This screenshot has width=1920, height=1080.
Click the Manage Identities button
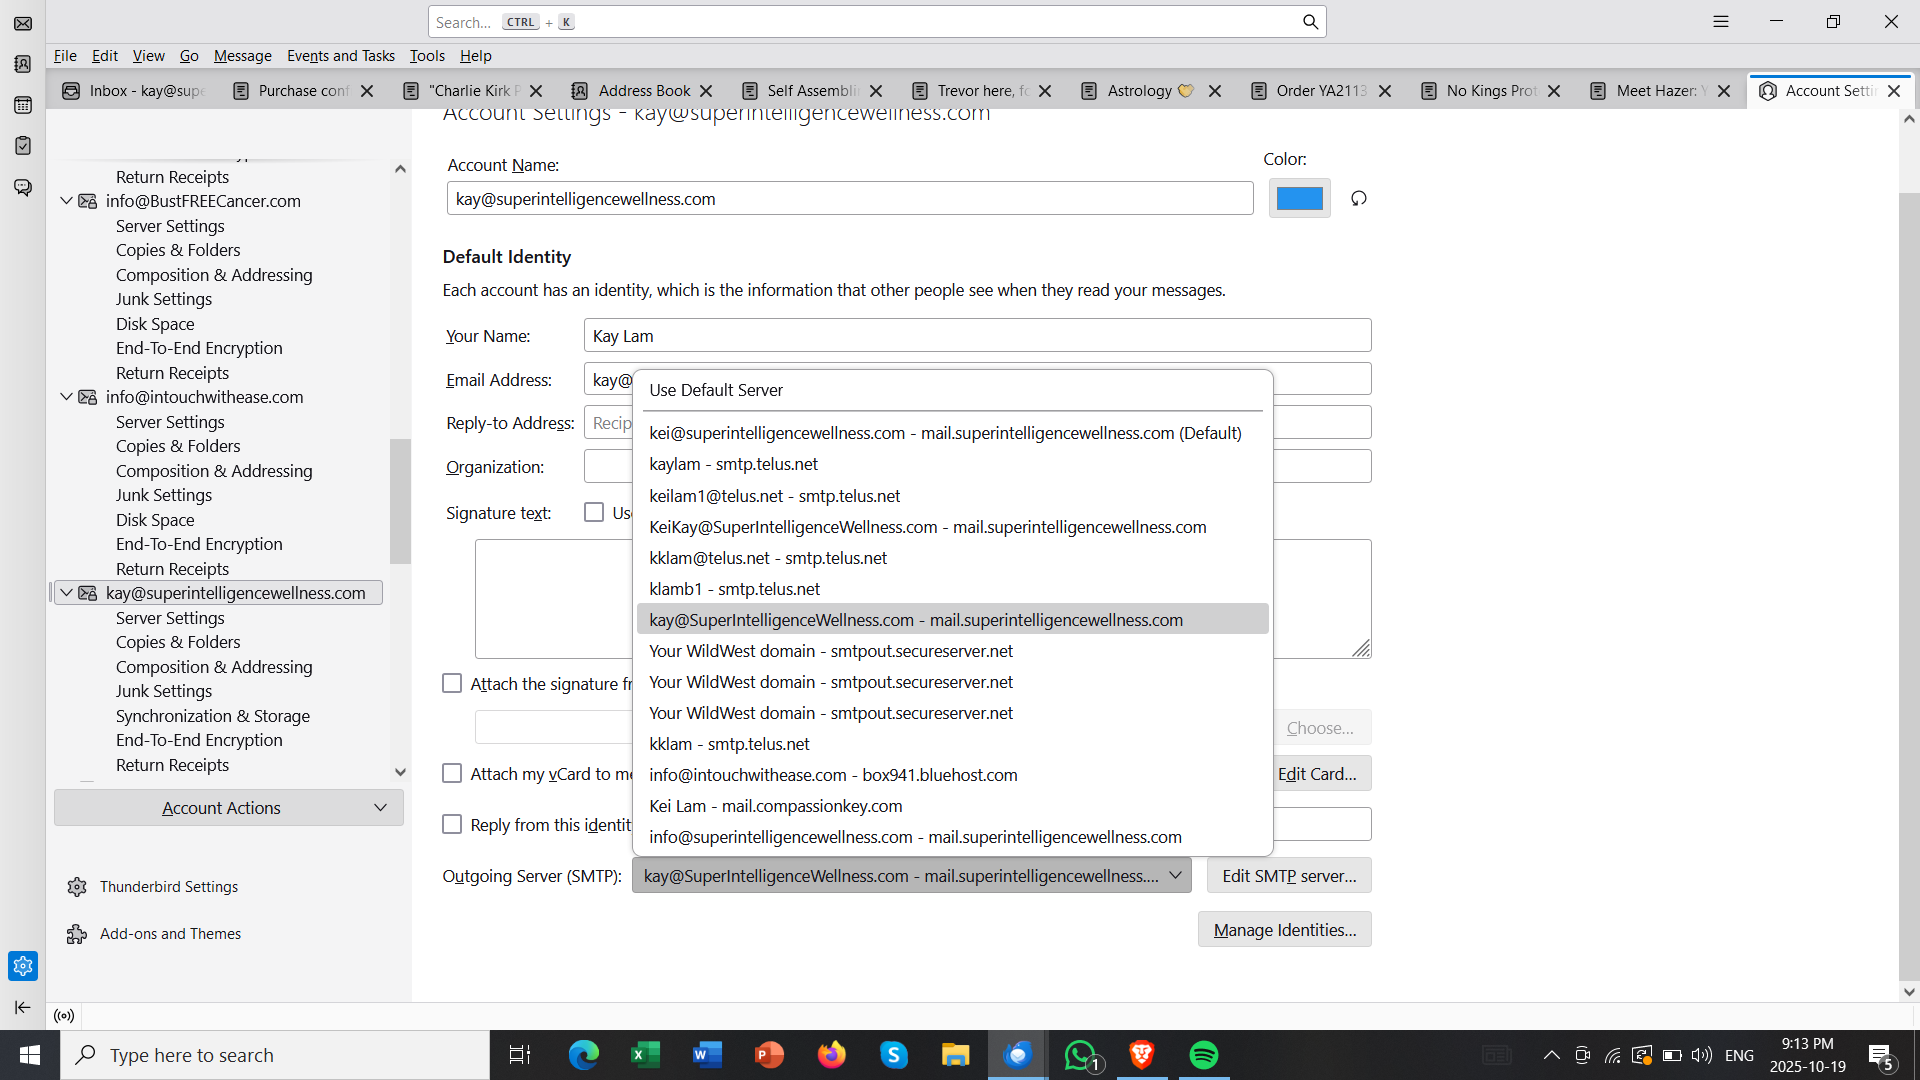click(1284, 930)
